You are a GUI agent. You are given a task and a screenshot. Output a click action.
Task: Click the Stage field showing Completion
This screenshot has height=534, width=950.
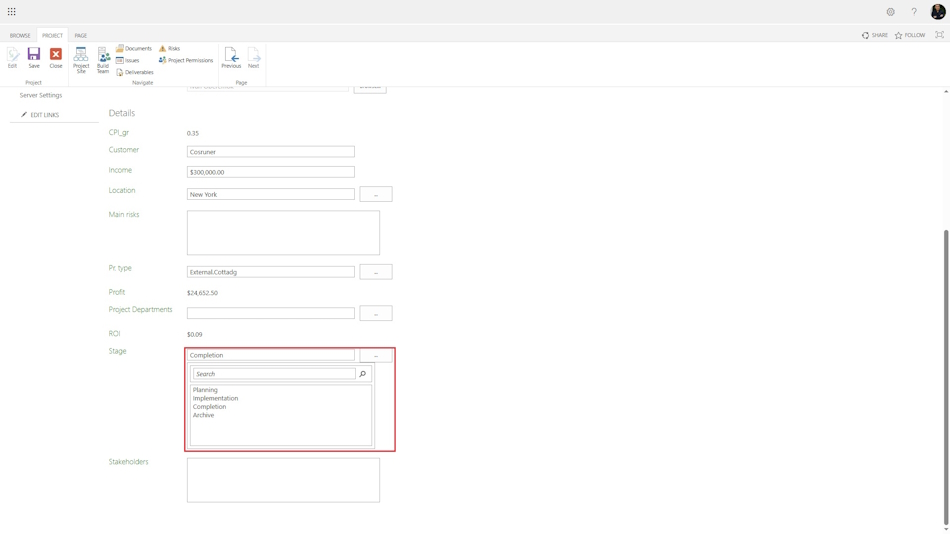pos(270,355)
